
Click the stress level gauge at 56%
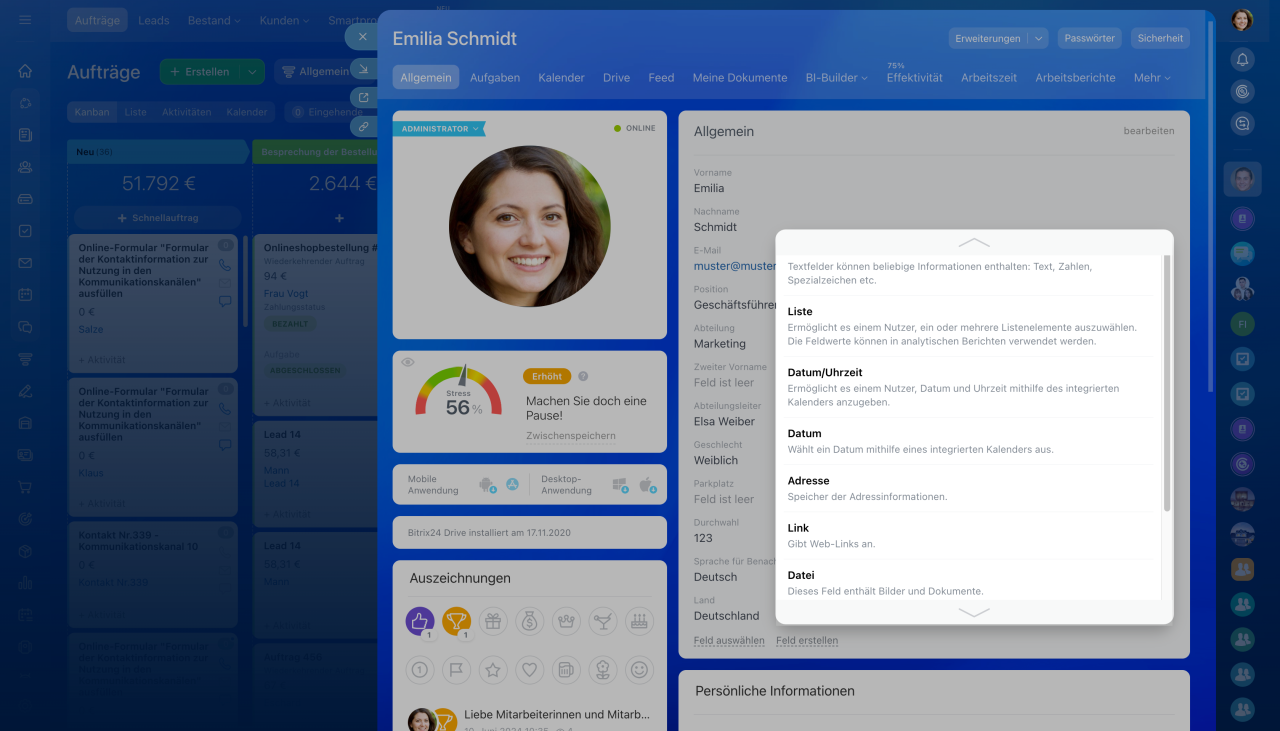tap(458, 392)
